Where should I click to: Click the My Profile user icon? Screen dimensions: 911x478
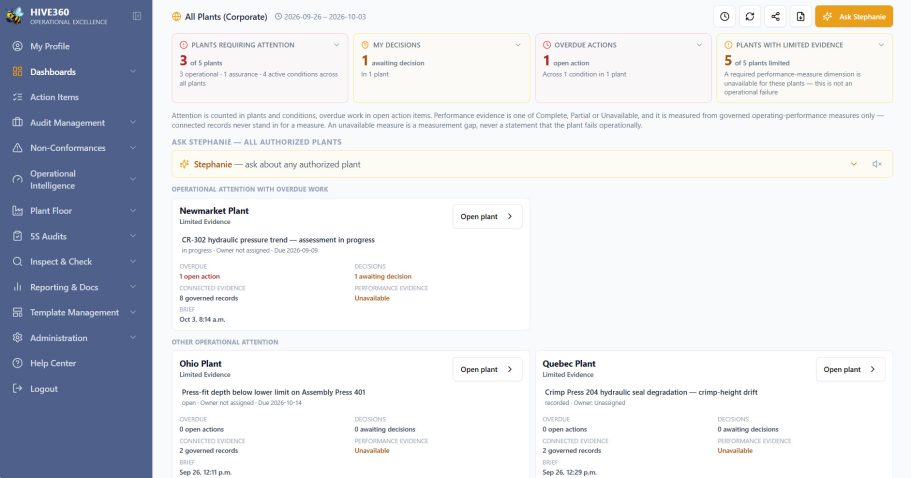[x=17, y=46]
